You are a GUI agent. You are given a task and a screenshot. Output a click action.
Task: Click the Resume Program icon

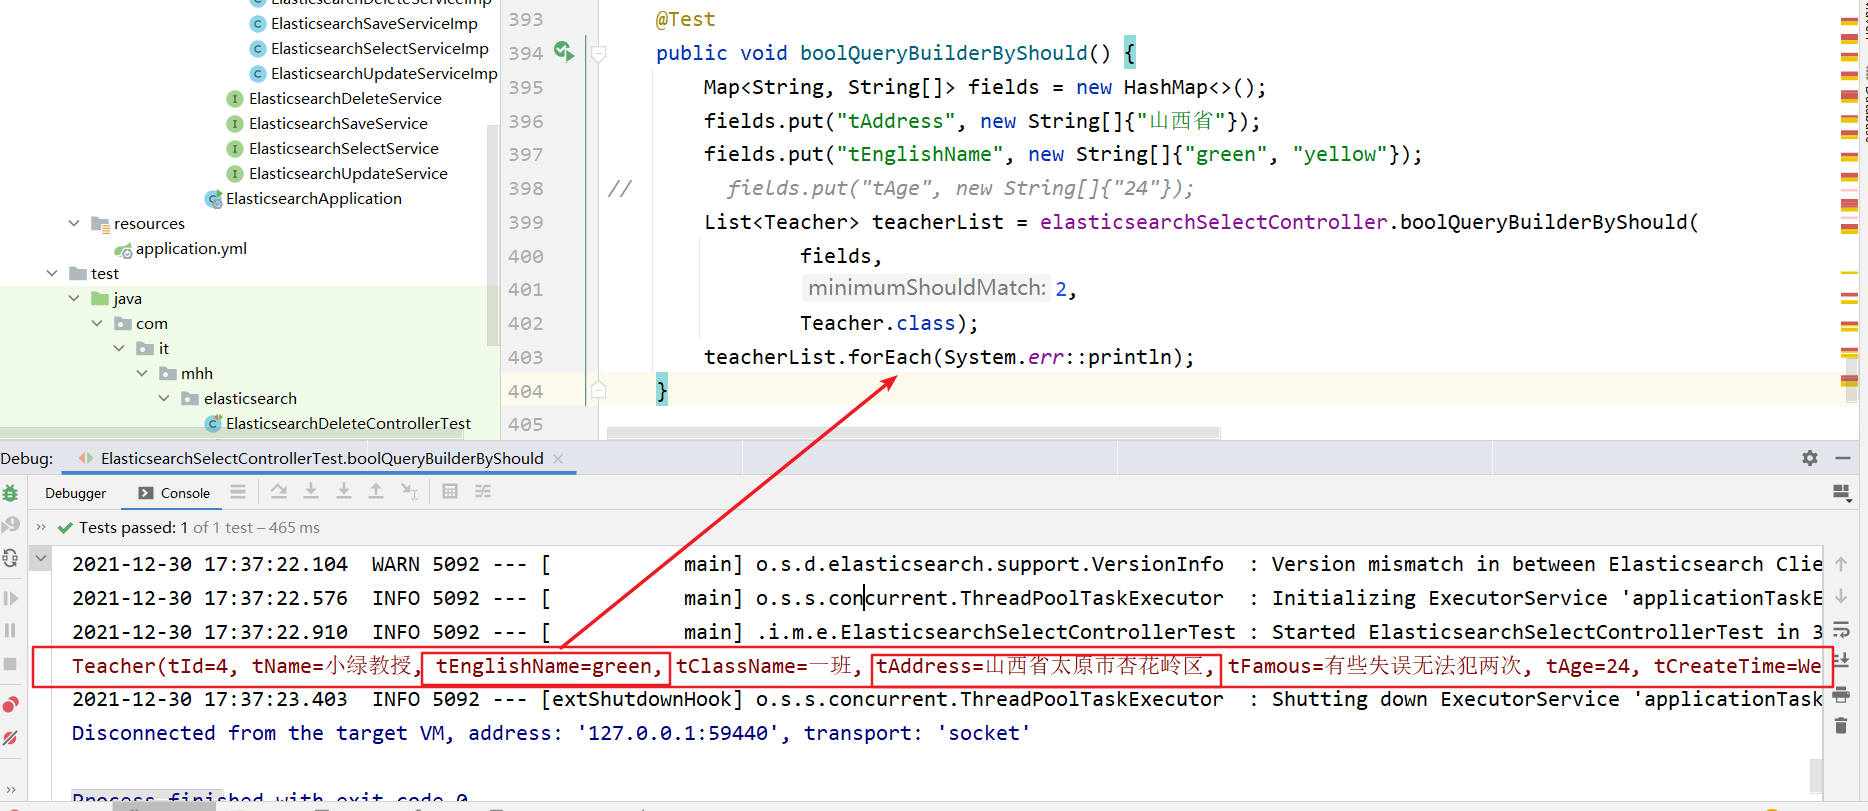pyautogui.click(x=10, y=598)
